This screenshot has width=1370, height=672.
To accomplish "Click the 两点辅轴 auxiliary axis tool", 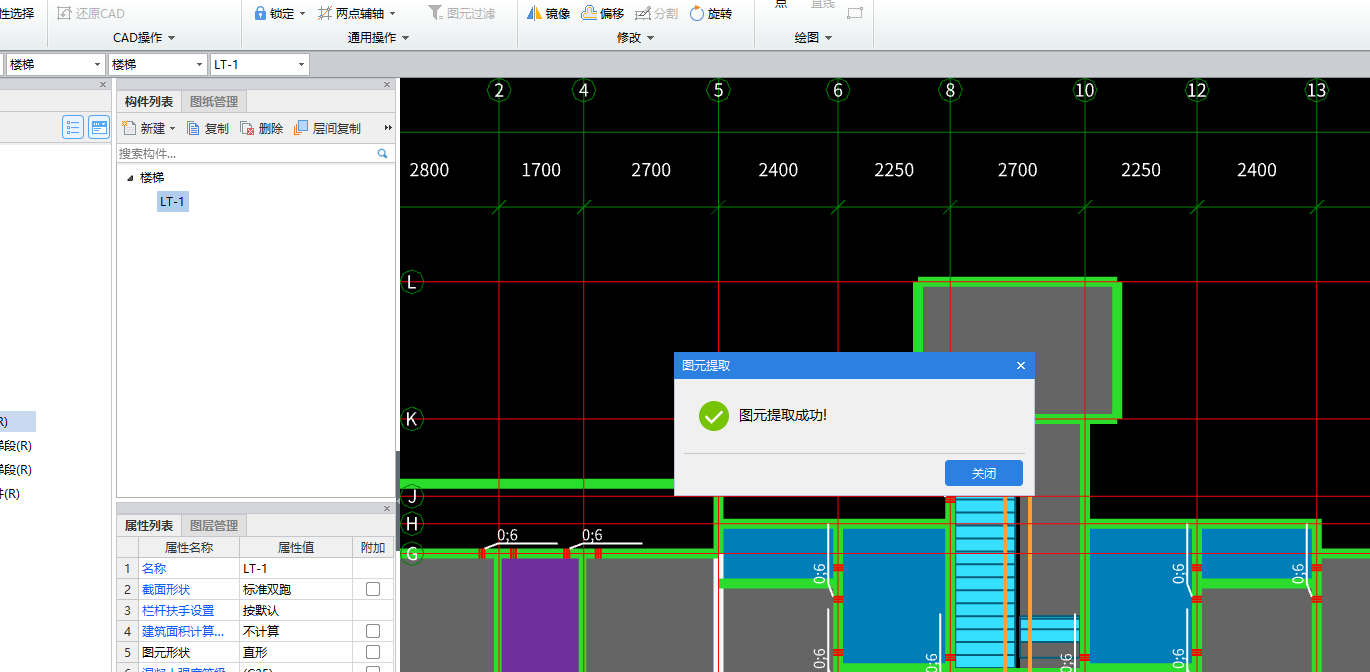I will click(356, 13).
